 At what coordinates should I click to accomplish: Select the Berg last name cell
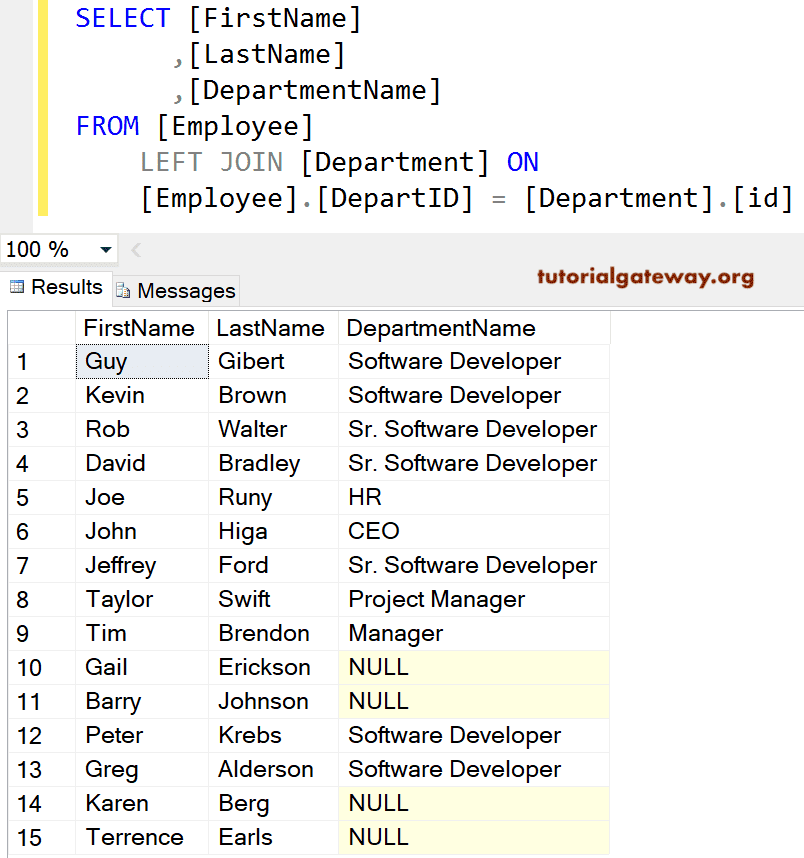pos(273,803)
